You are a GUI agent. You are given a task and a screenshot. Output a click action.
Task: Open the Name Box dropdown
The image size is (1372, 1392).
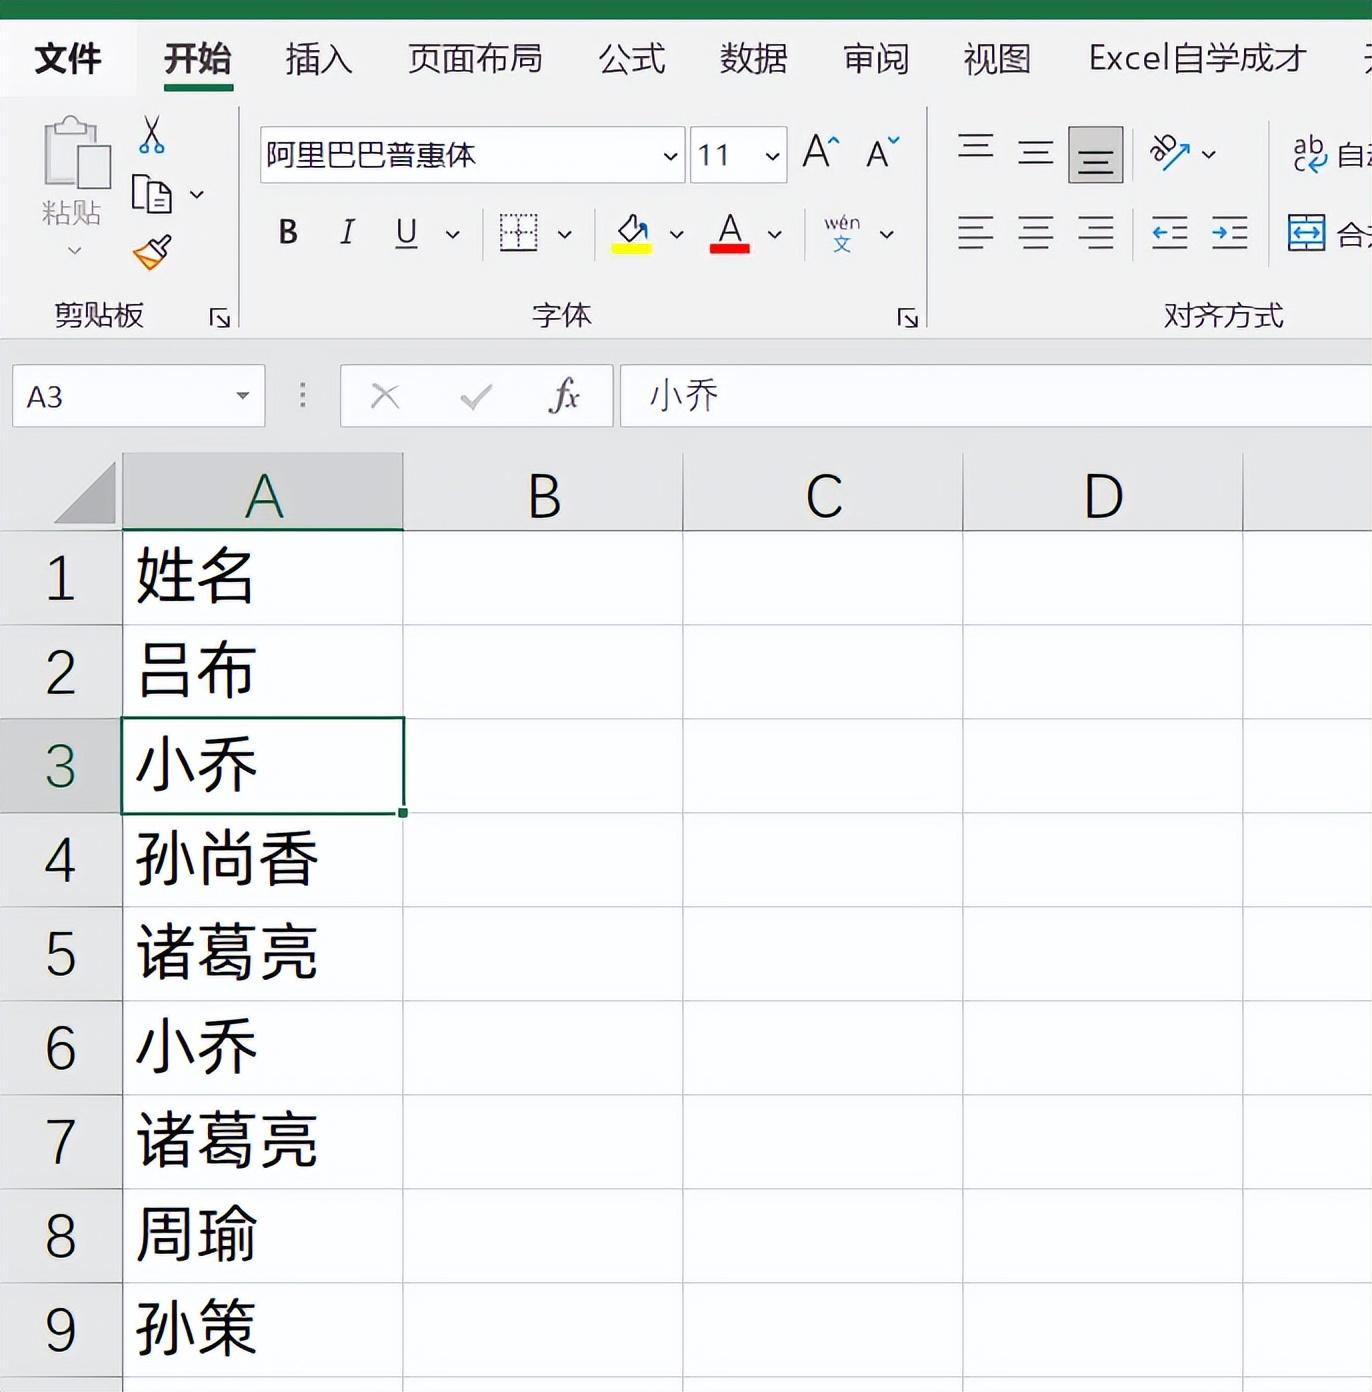coord(242,396)
